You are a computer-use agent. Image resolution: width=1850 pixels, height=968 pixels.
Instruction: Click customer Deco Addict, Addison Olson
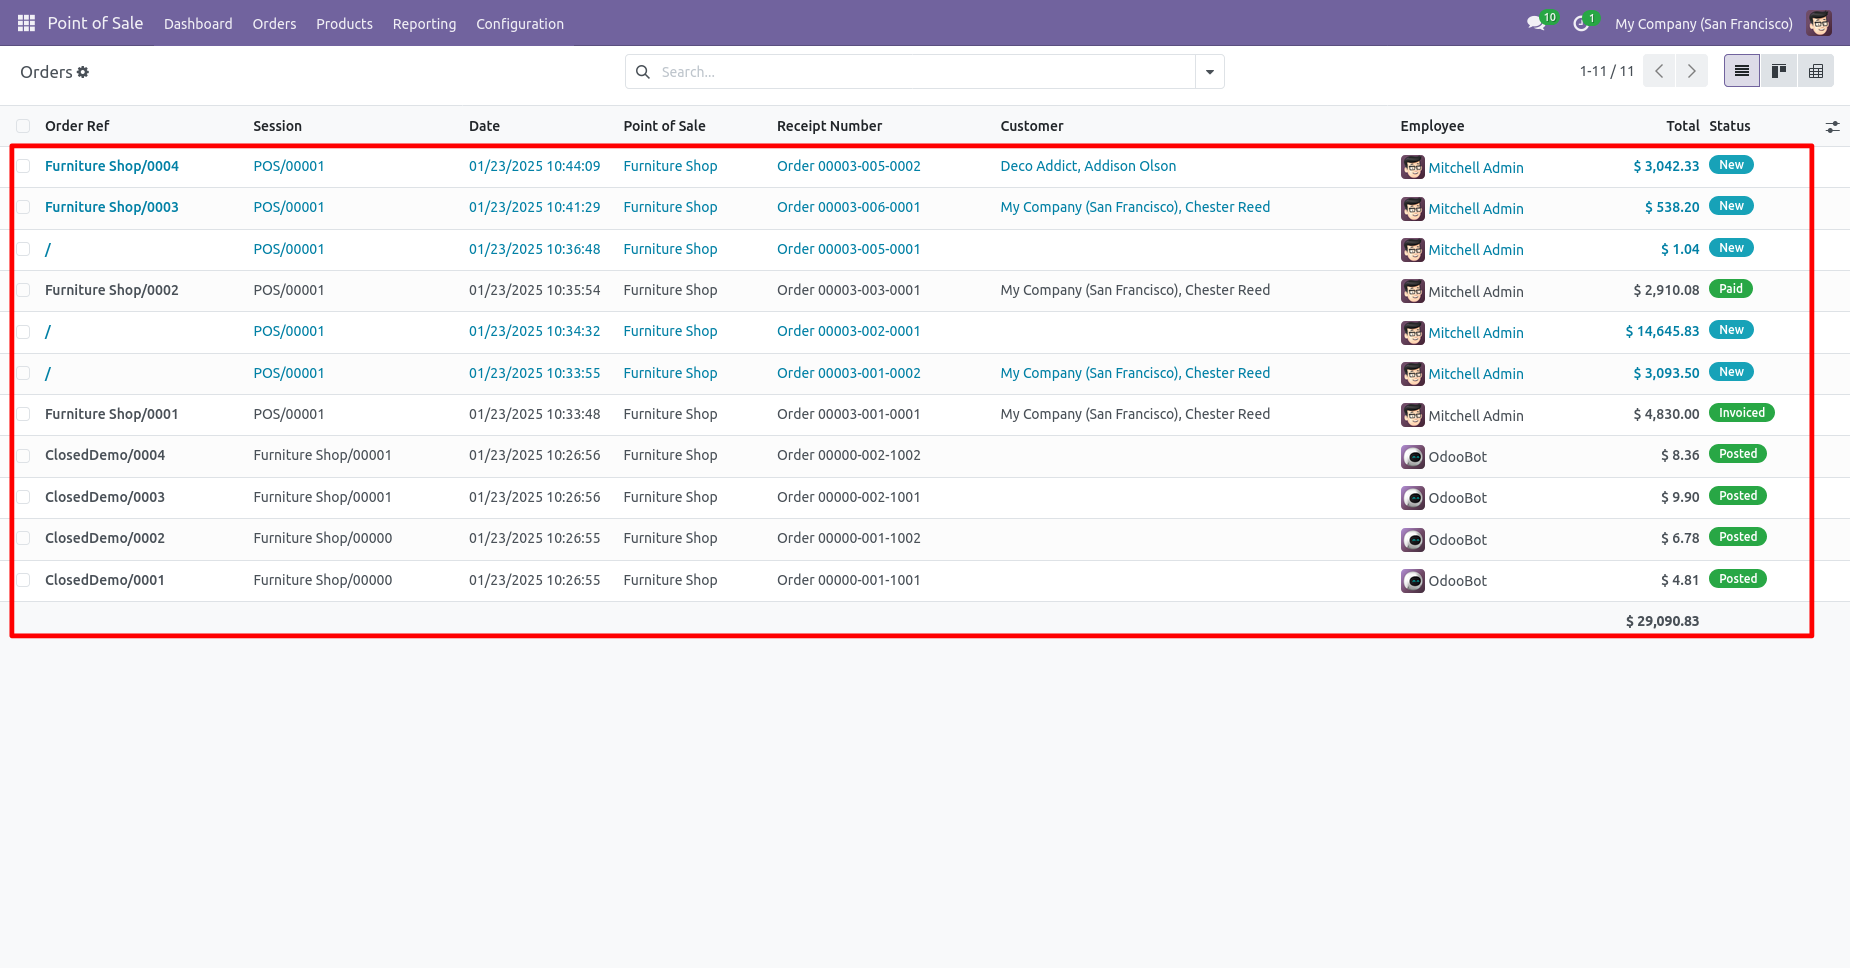pyautogui.click(x=1088, y=166)
